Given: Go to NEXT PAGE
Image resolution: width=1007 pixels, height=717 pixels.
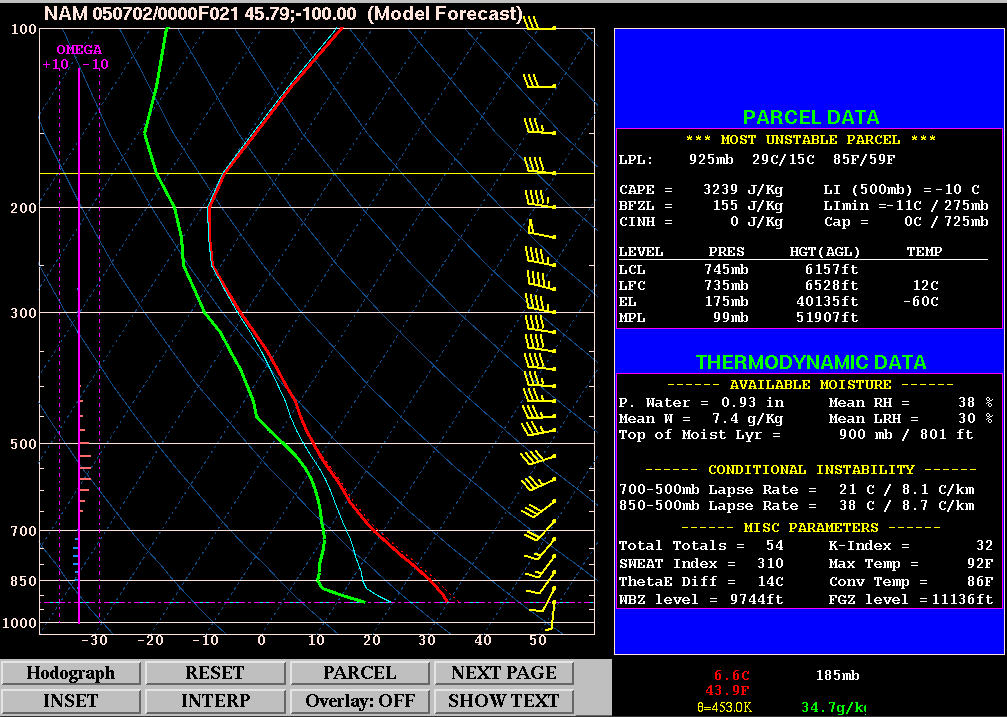Looking at the screenshot, I should click(x=504, y=673).
